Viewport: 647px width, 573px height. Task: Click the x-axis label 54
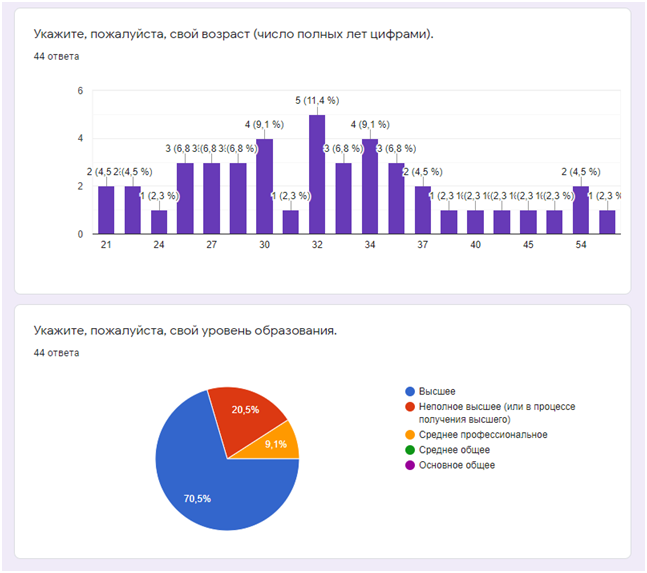[x=581, y=245]
